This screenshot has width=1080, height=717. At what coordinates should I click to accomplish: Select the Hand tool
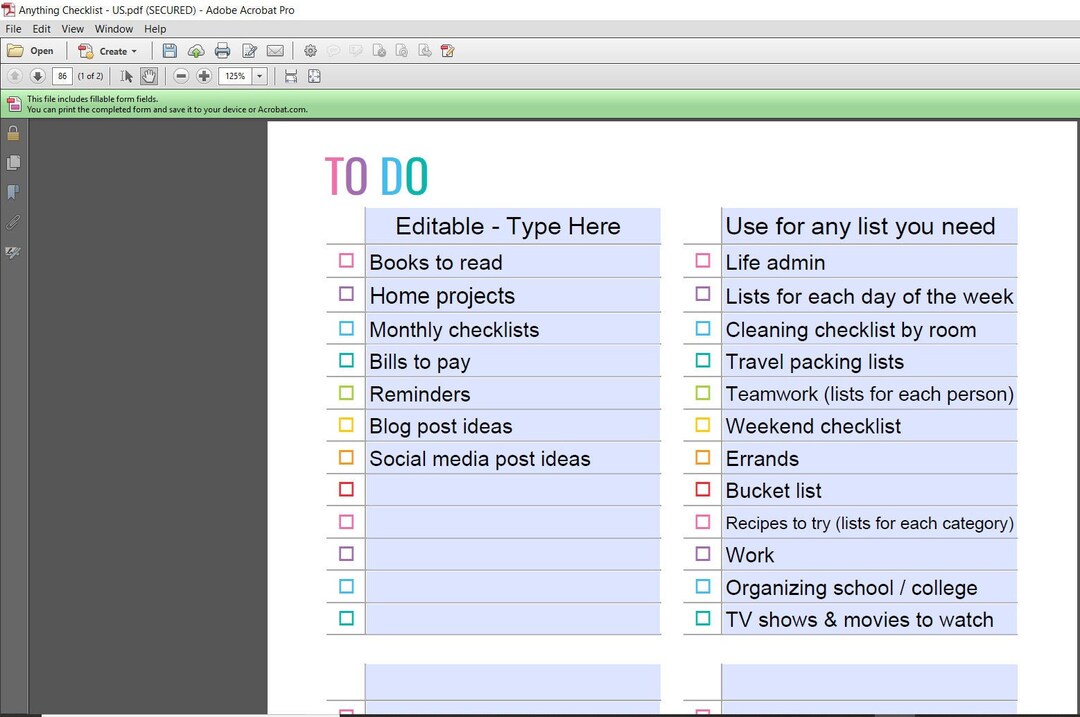point(149,75)
